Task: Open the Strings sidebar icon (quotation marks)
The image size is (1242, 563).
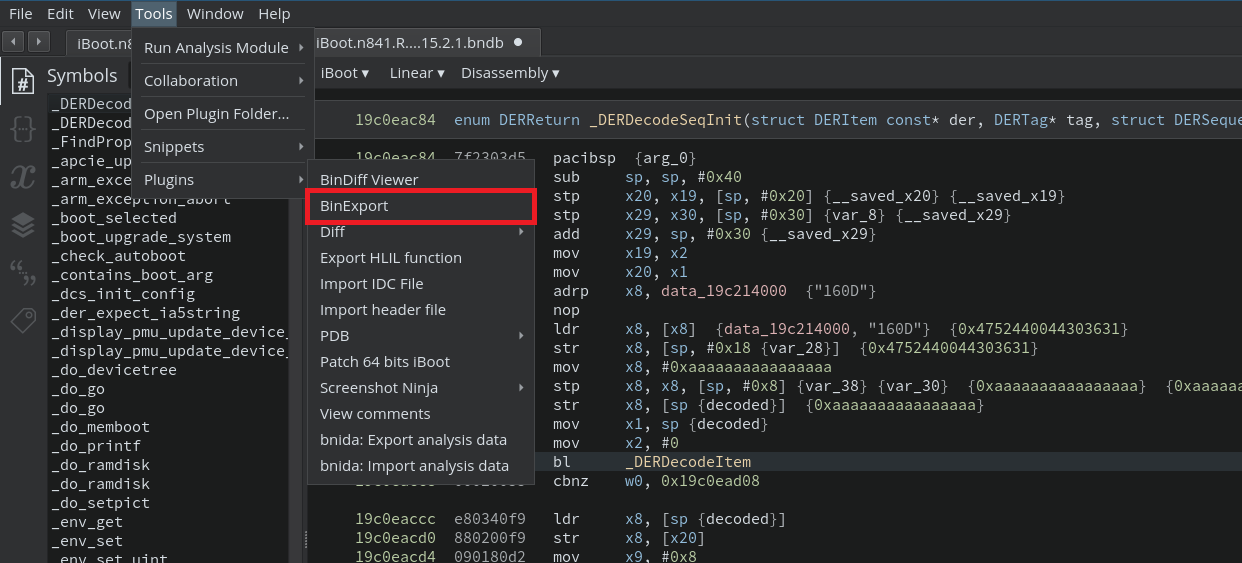Action: coord(22,273)
